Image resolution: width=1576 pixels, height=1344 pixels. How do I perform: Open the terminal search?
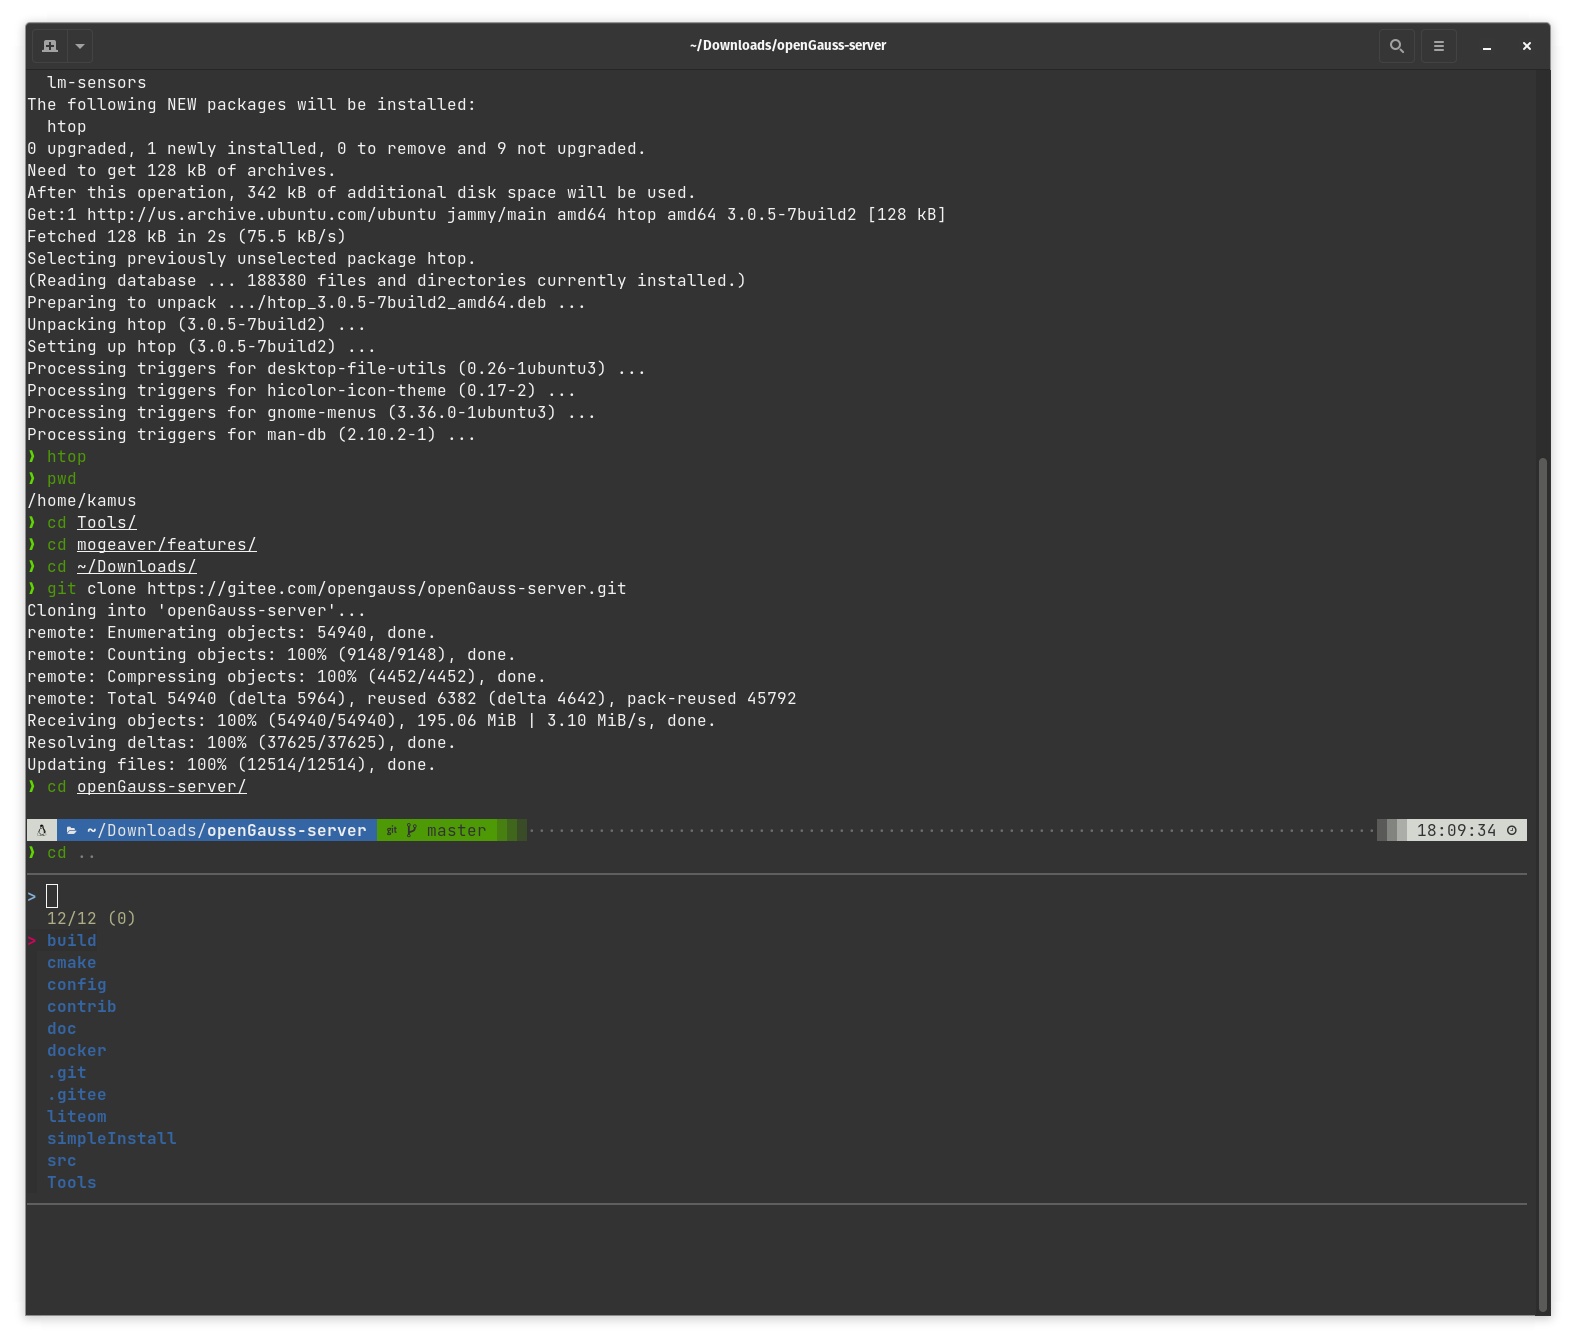click(1397, 46)
